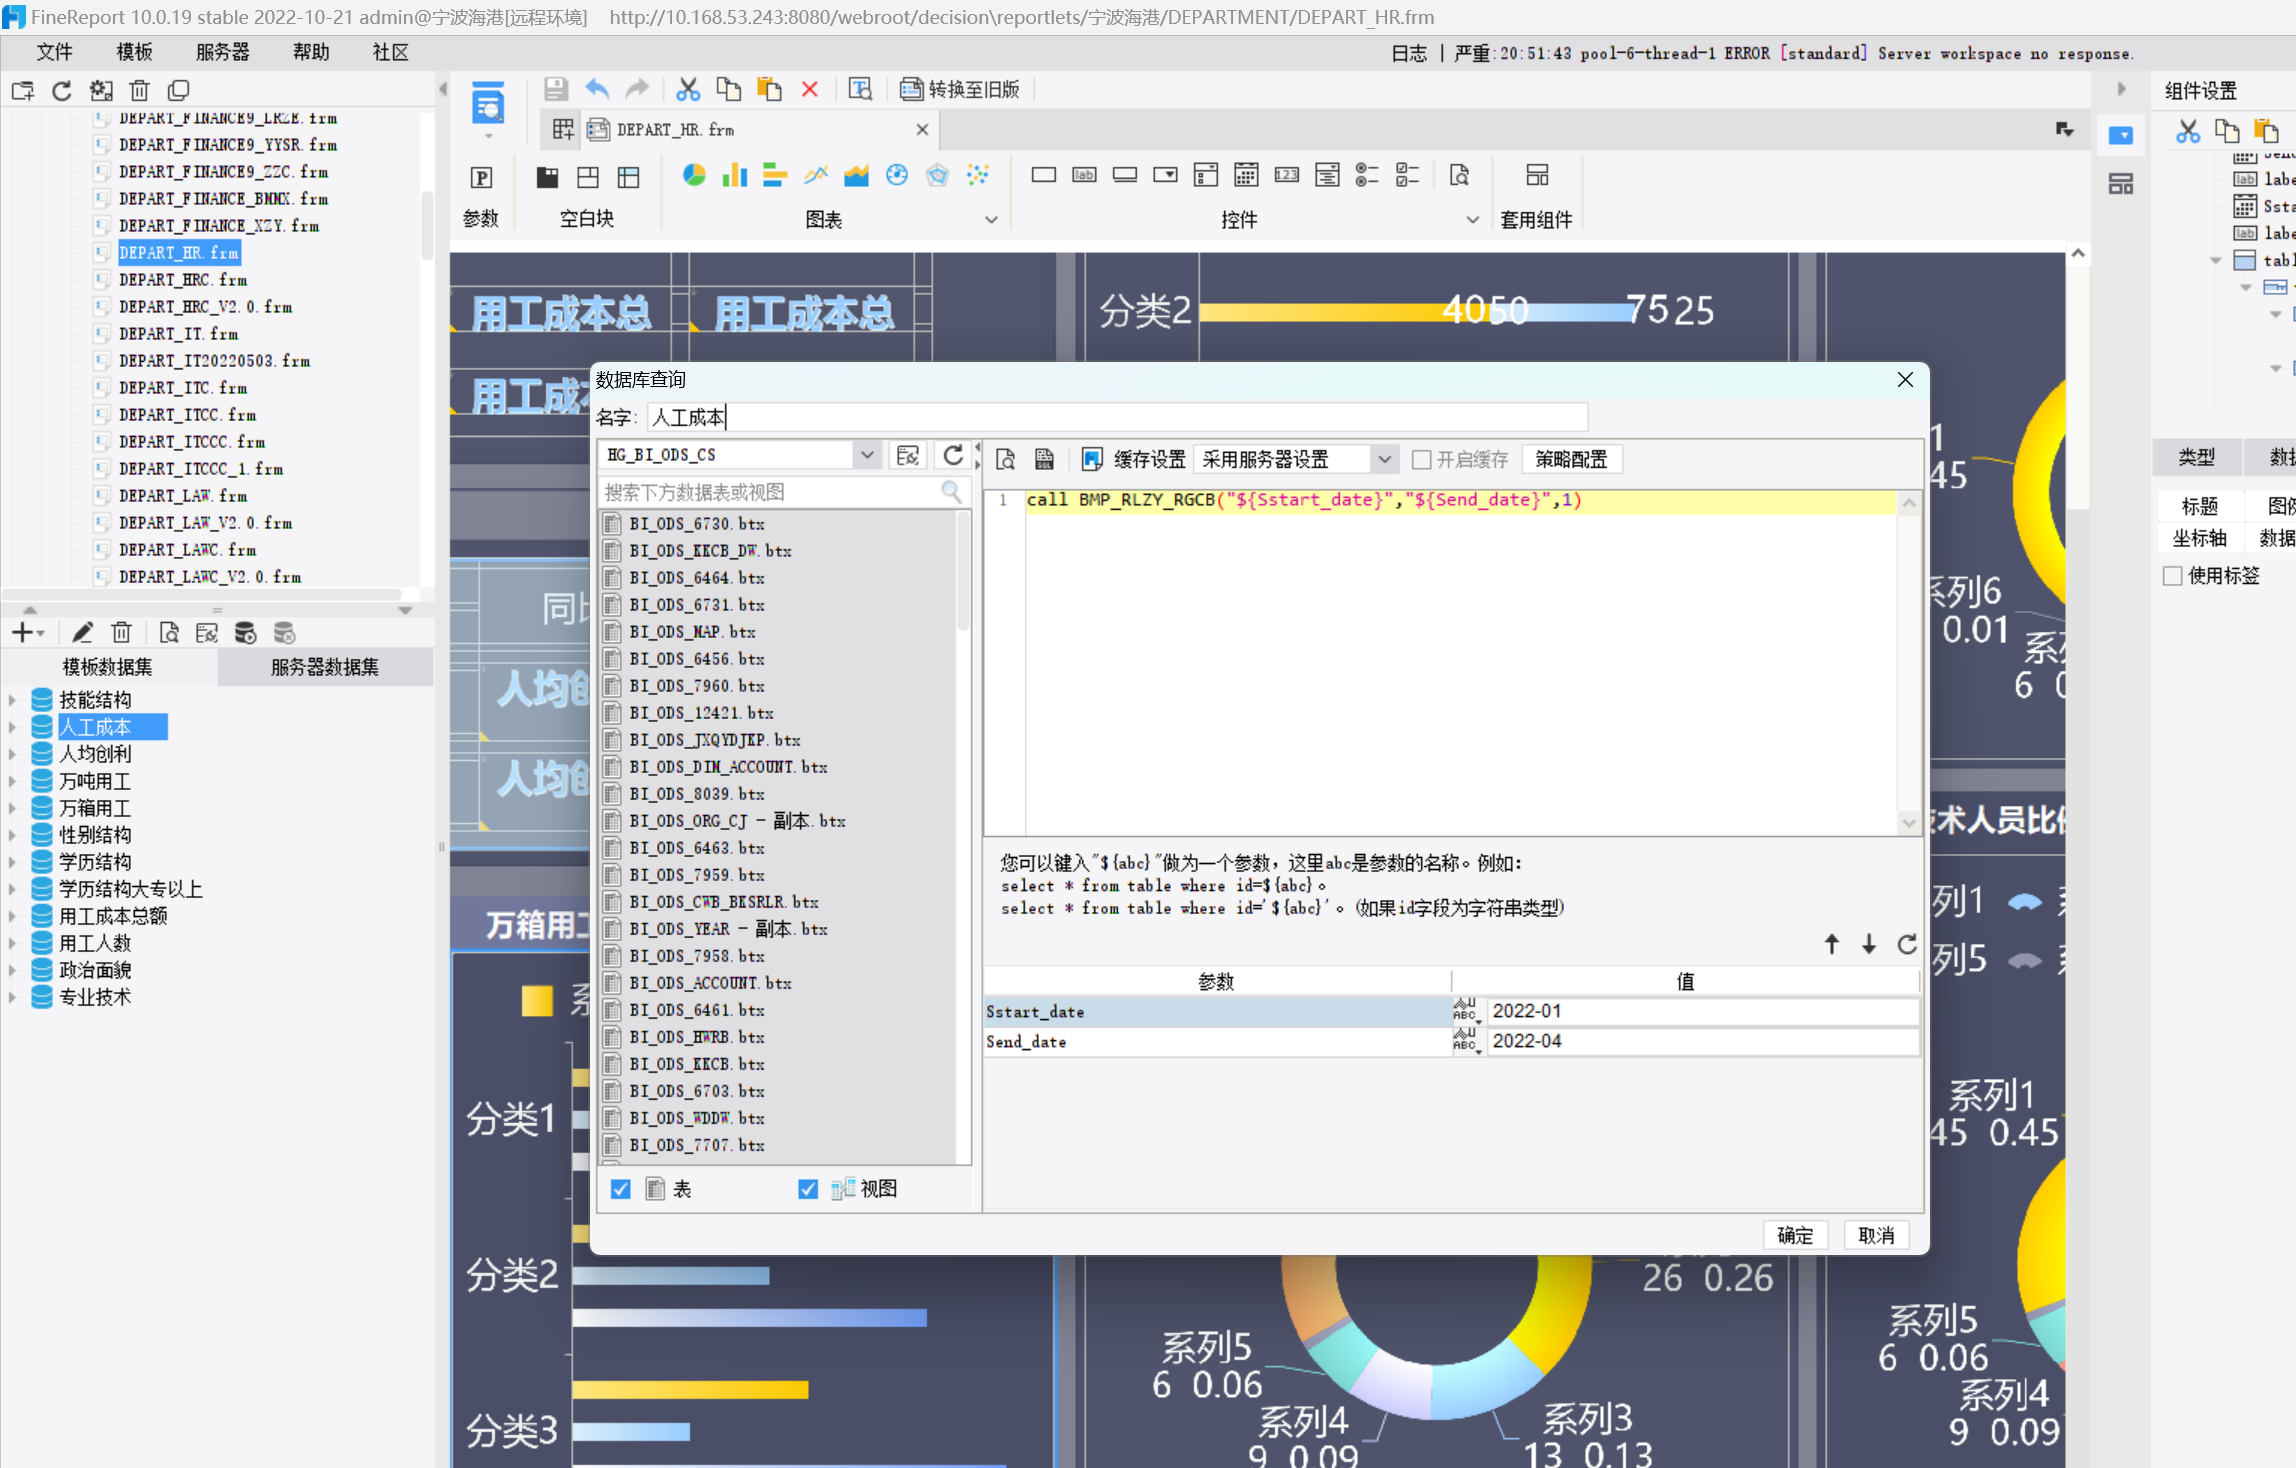Image resolution: width=2296 pixels, height=1468 pixels.
Task: Open the 服务器 menu
Action: pyautogui.click(x=222, y=52)
